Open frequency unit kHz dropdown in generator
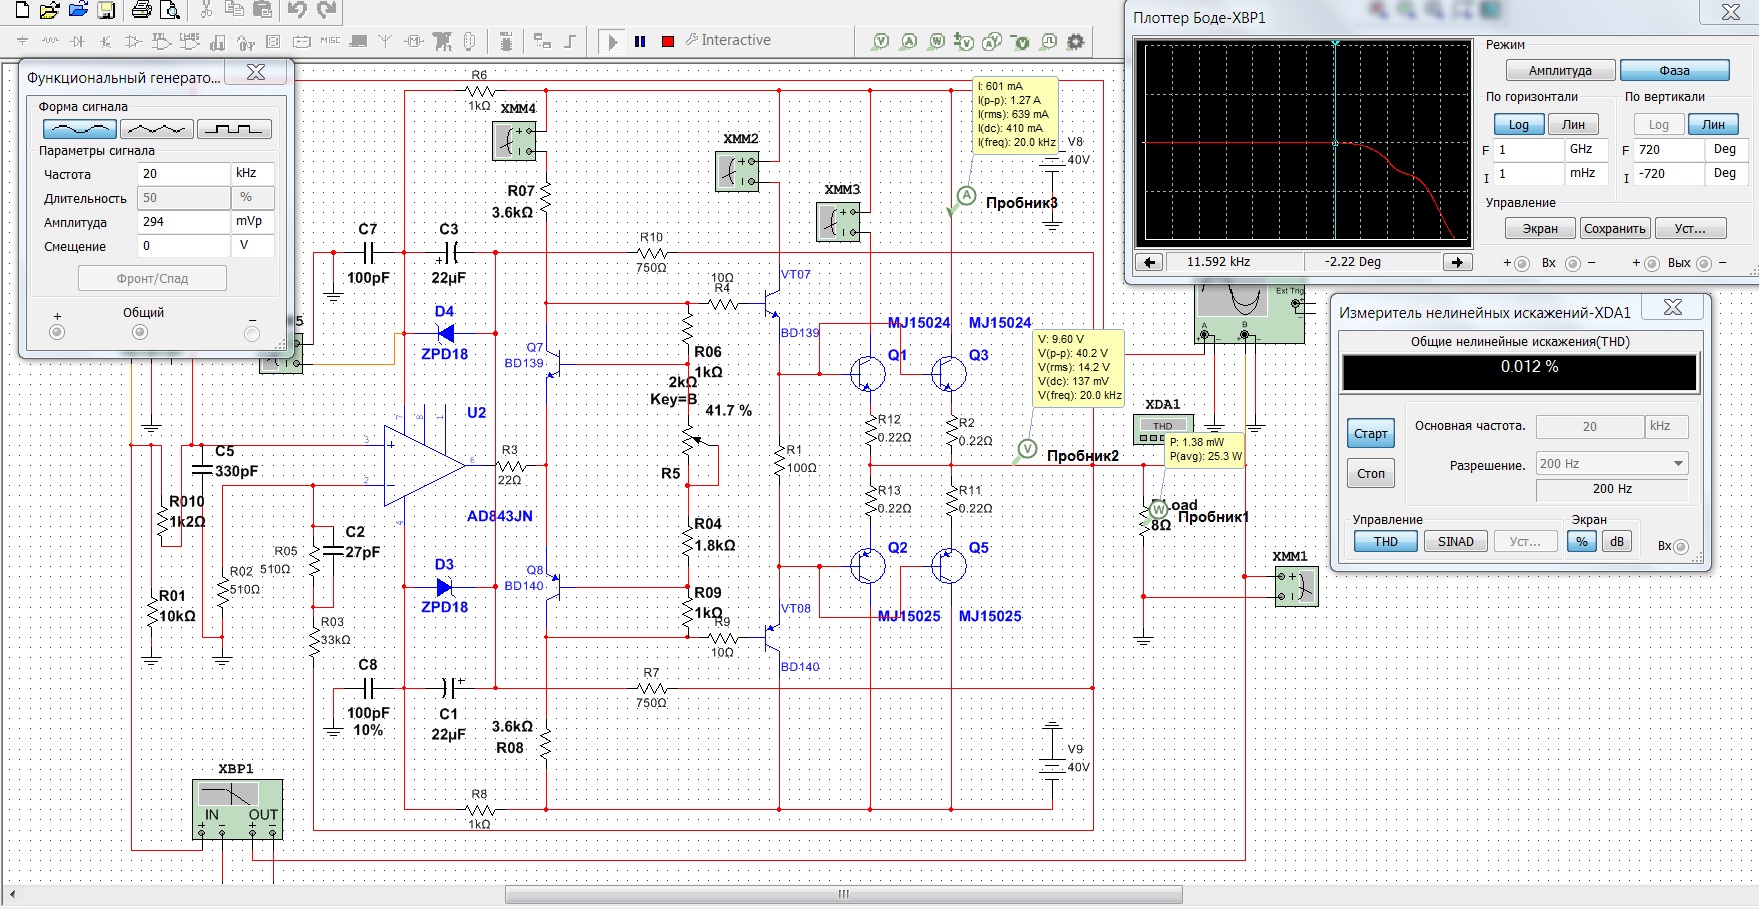This screenshot has height=909, width=1759. (x=253, y=173)
